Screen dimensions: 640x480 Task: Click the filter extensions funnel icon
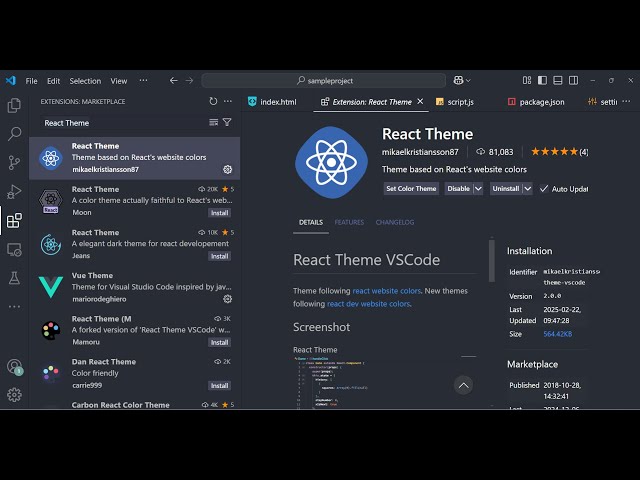coord(227,122)
